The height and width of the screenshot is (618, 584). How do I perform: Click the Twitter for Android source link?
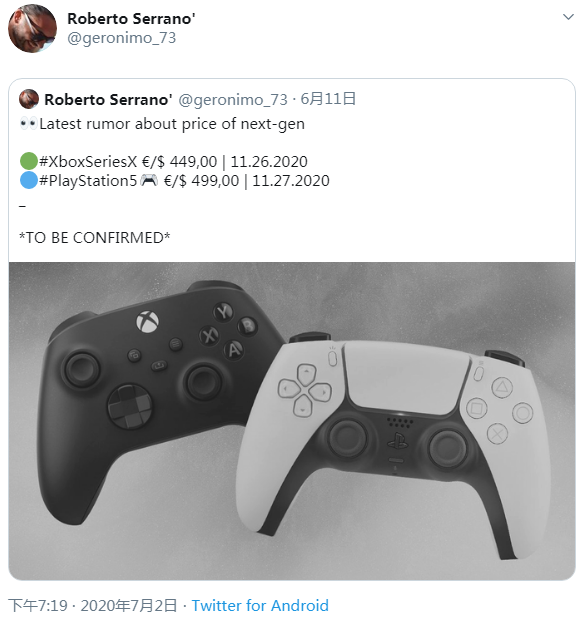(260, 605)
